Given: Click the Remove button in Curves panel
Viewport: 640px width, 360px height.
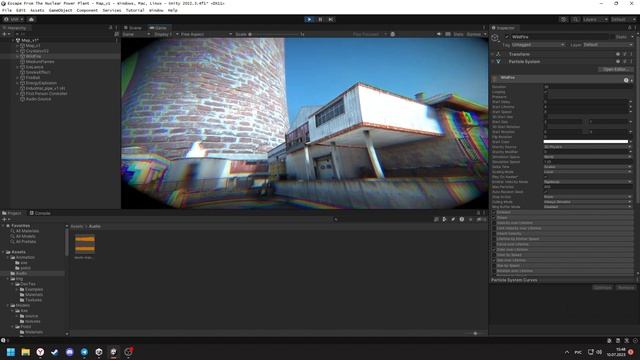Looking at the screenshot, I should click(626, 287).
